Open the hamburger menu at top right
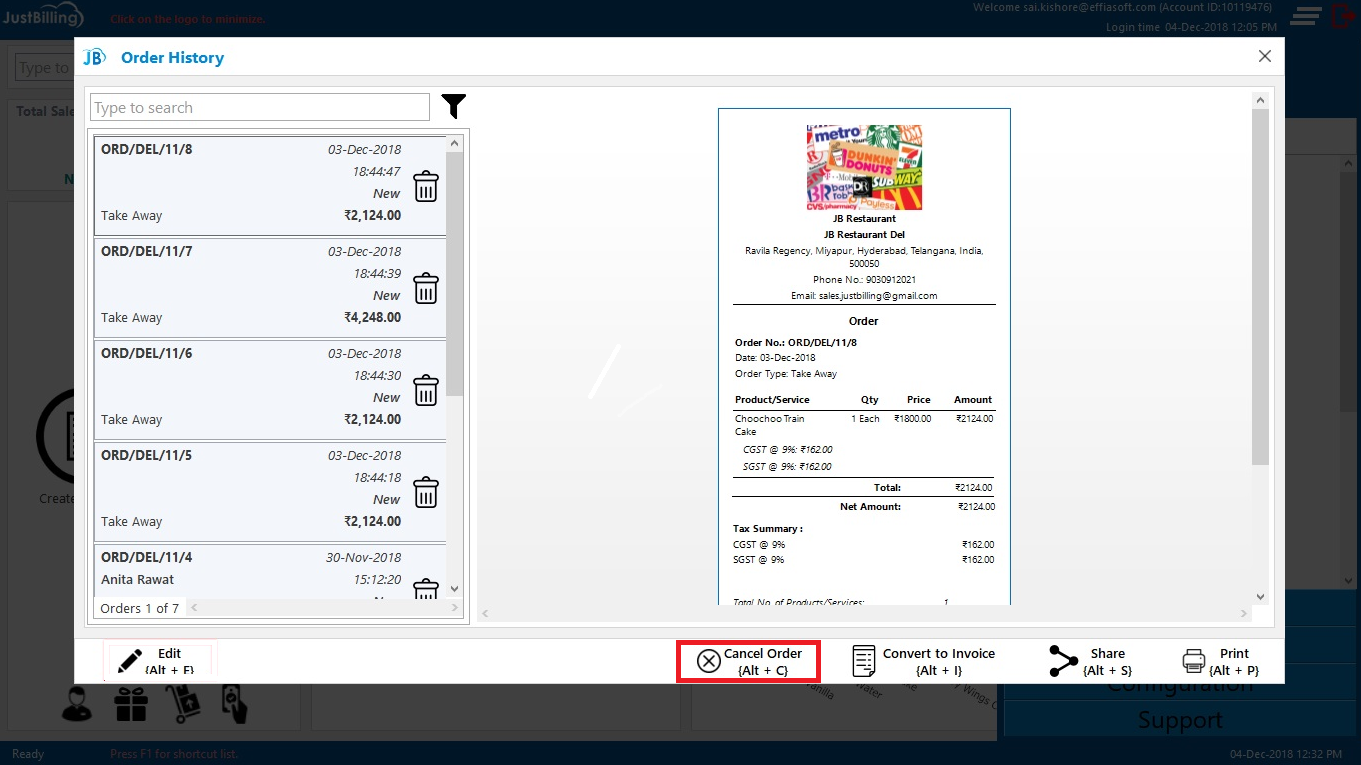 1305,16
